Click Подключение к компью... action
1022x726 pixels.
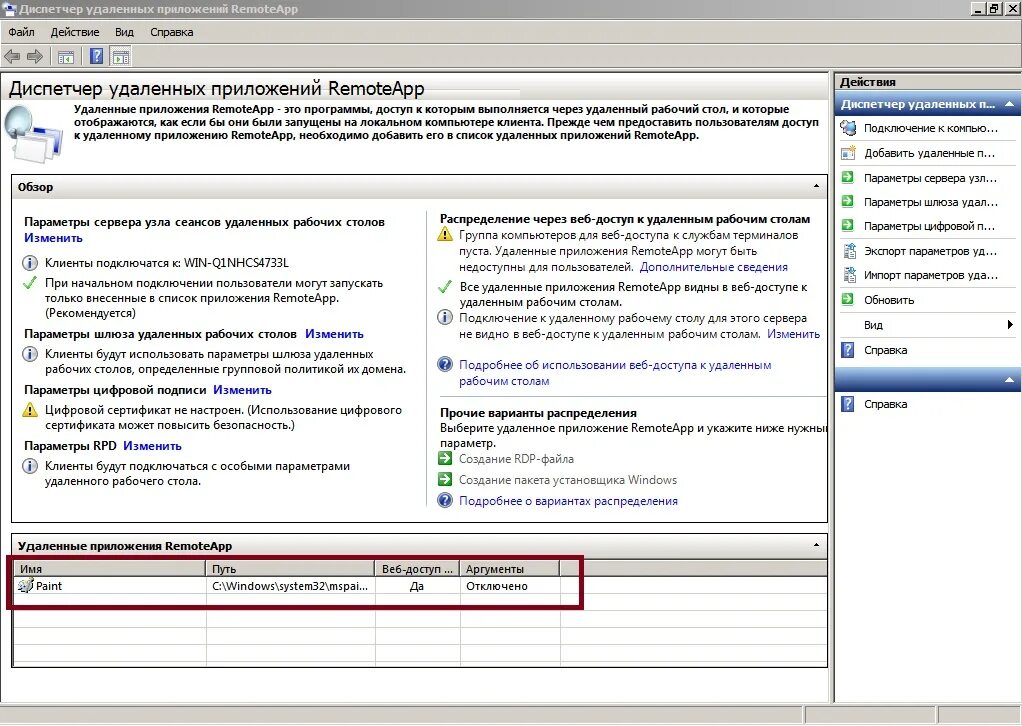[931, 128]
